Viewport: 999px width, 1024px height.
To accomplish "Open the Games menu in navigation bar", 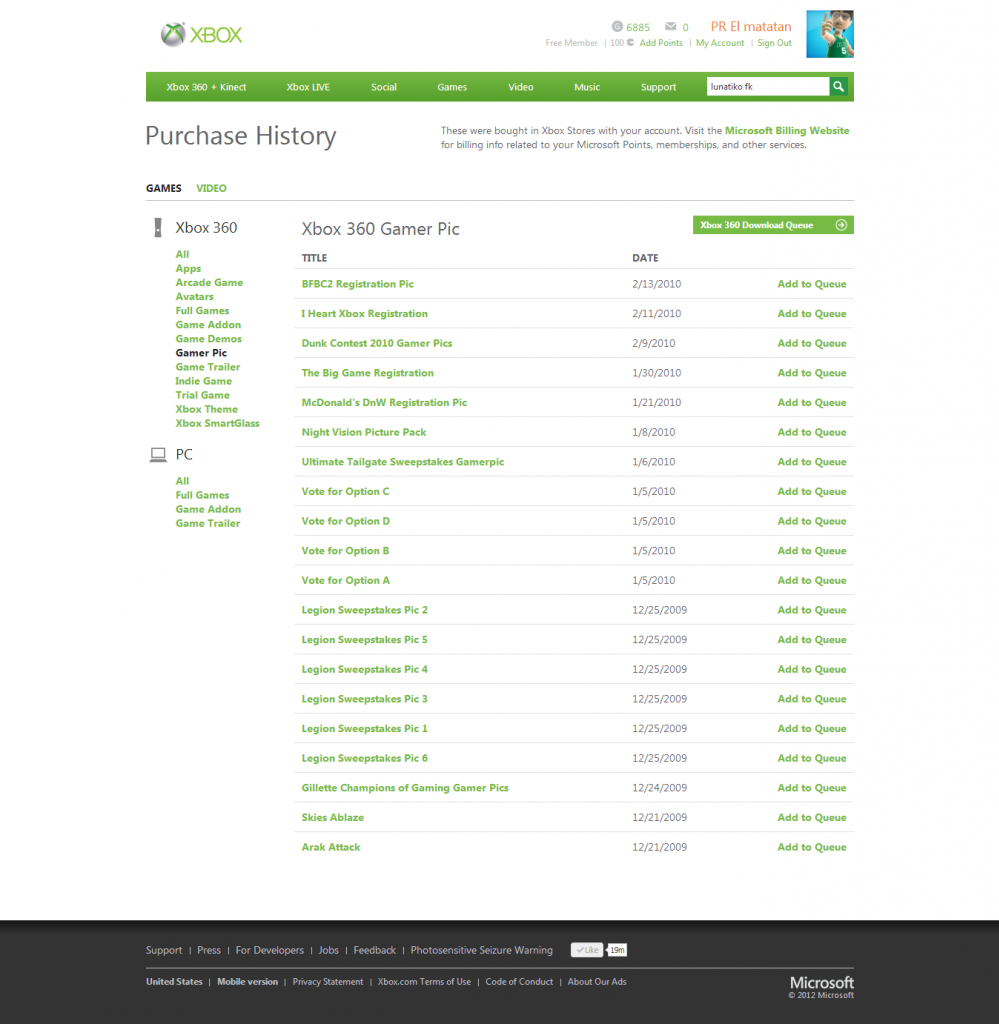I will pyautogui.click(x=452, y=87).
